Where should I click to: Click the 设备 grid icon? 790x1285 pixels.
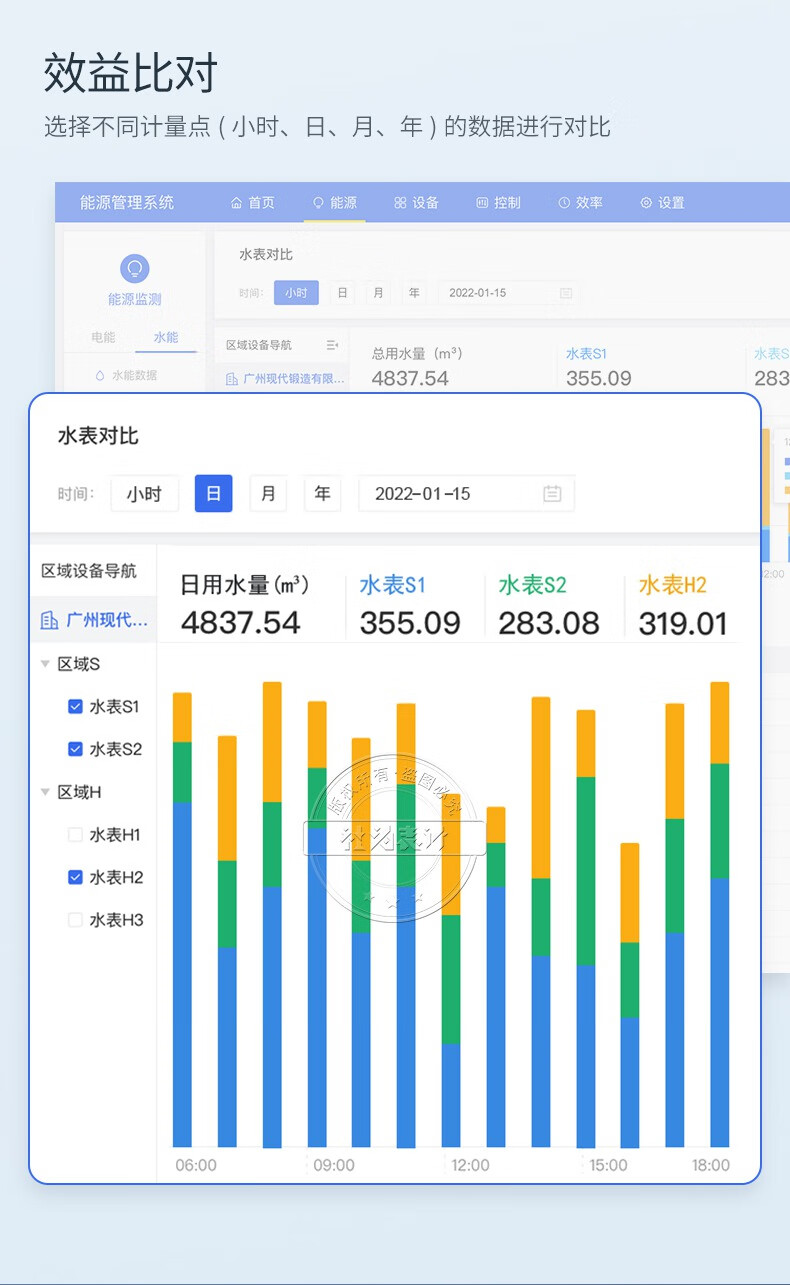tap(400, 202)
